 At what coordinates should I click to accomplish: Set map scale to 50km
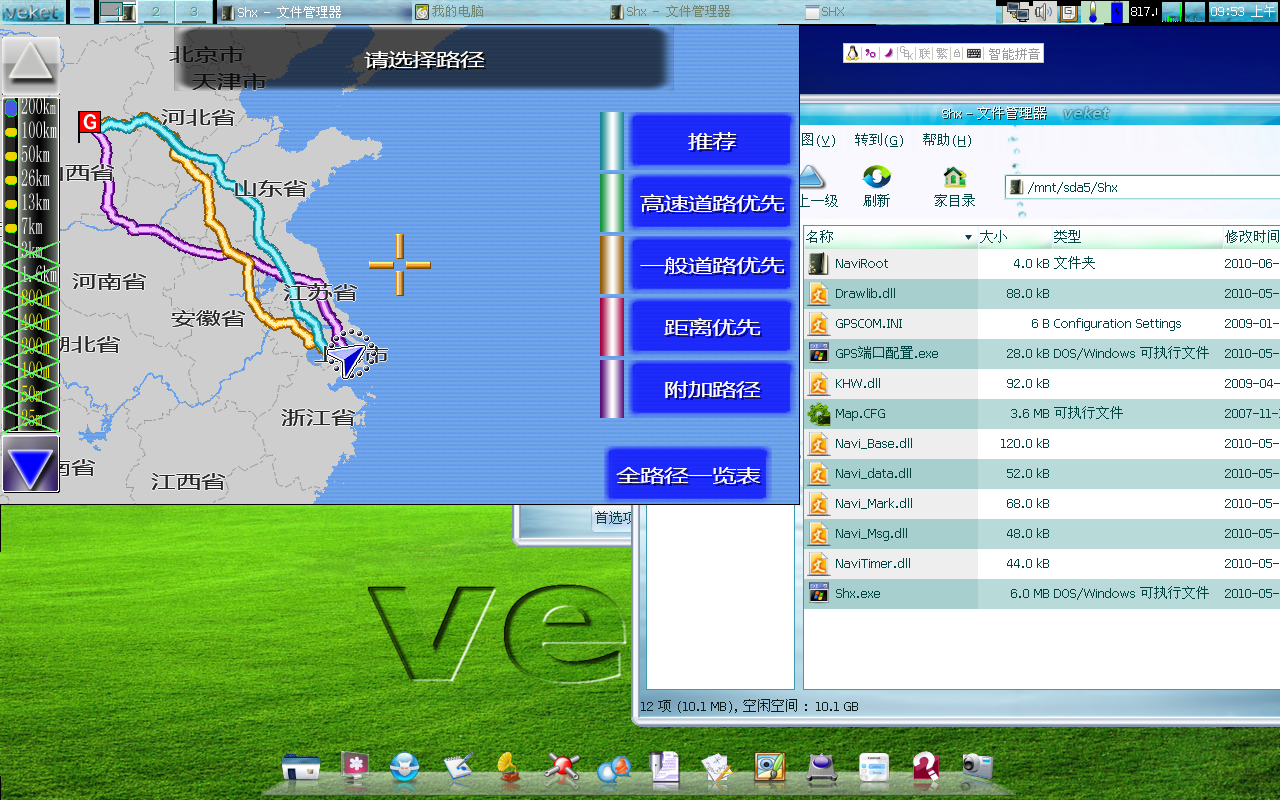(31, 155)
